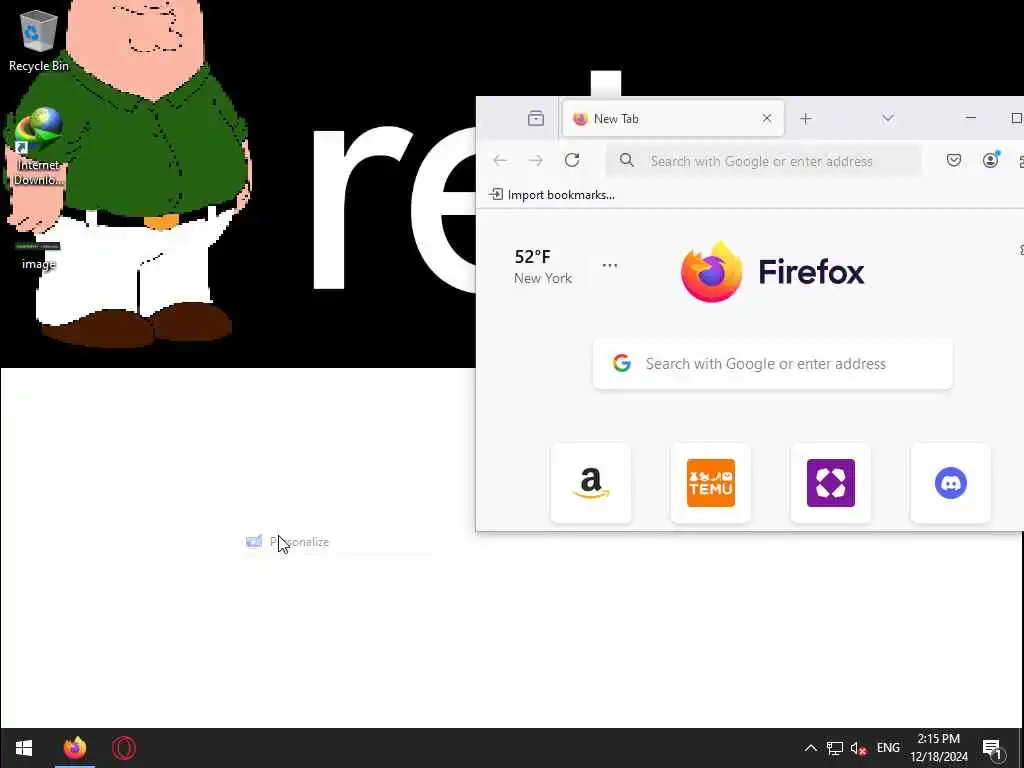Image resolution: width=1024 pixels, height=768 pixels.
Task: Minimize the Firefox window
Action: coord(970,118)
